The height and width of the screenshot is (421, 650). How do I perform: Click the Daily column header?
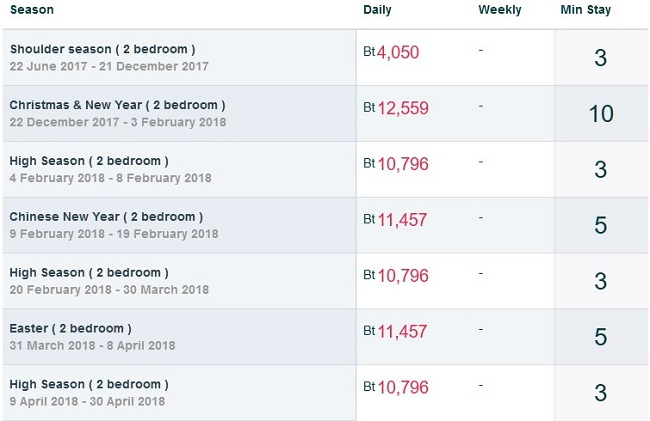[x=377, y=10]
